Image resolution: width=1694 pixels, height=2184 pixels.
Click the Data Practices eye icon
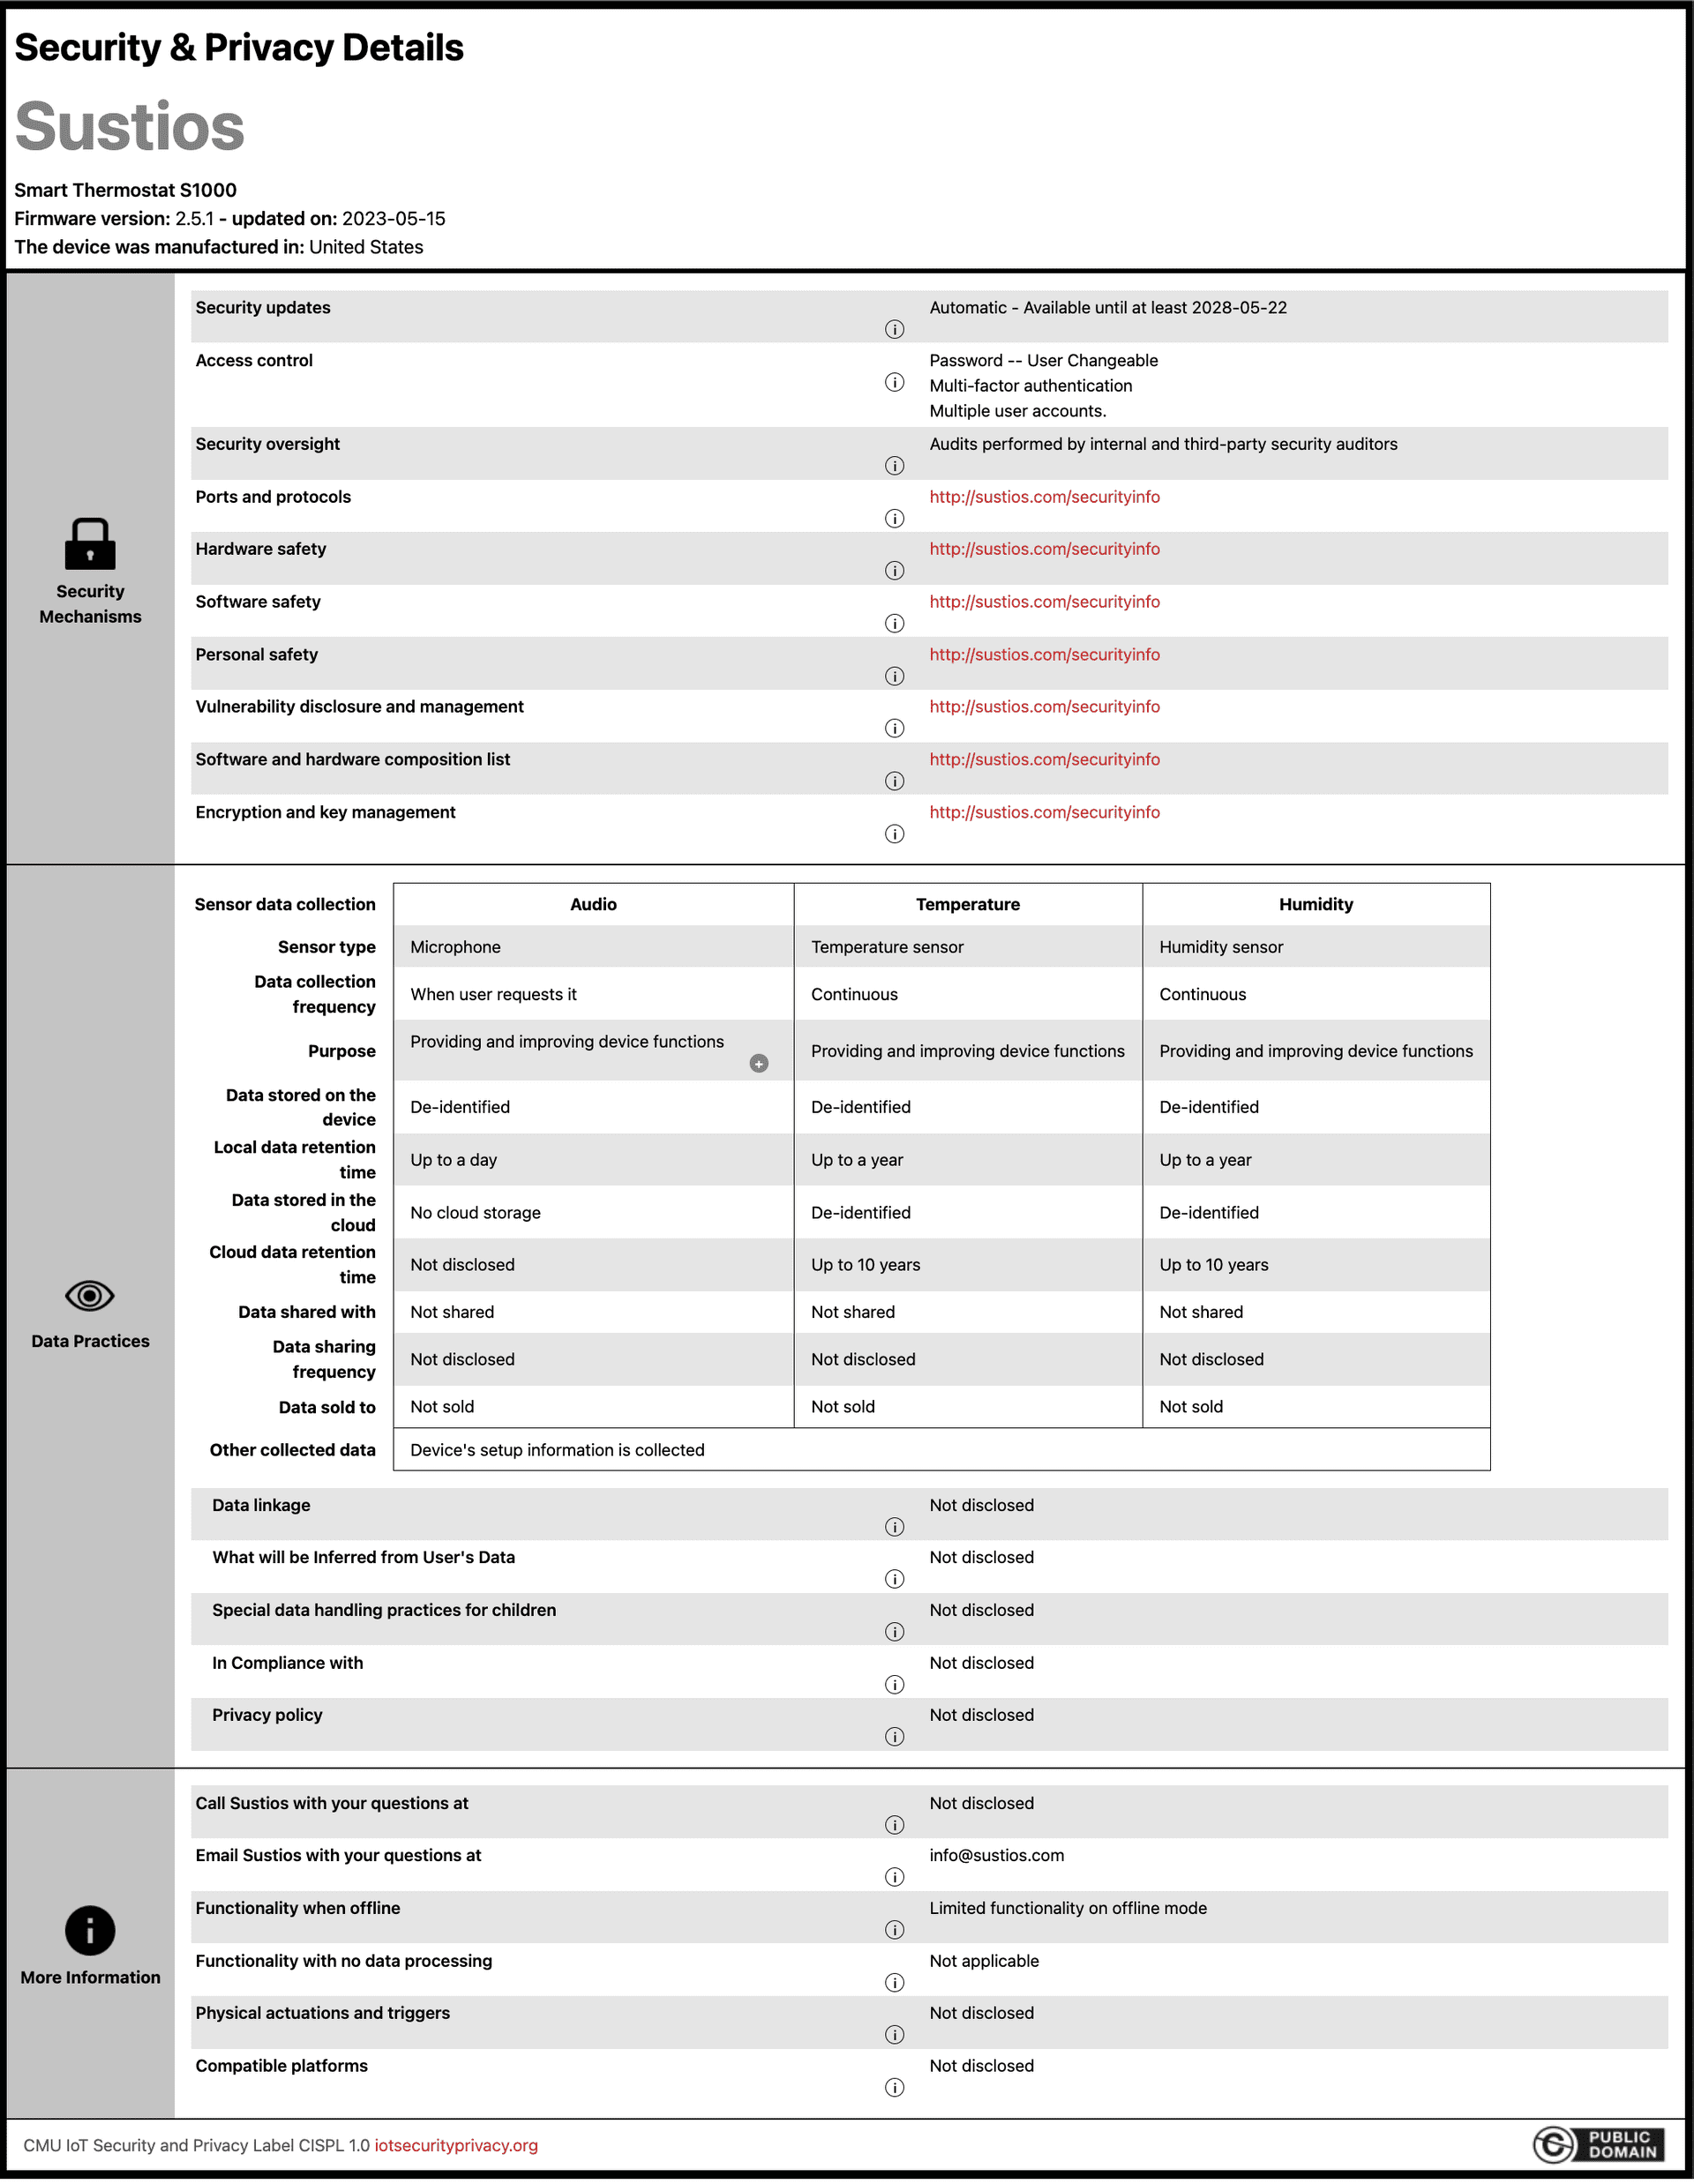pos(90,1296)
